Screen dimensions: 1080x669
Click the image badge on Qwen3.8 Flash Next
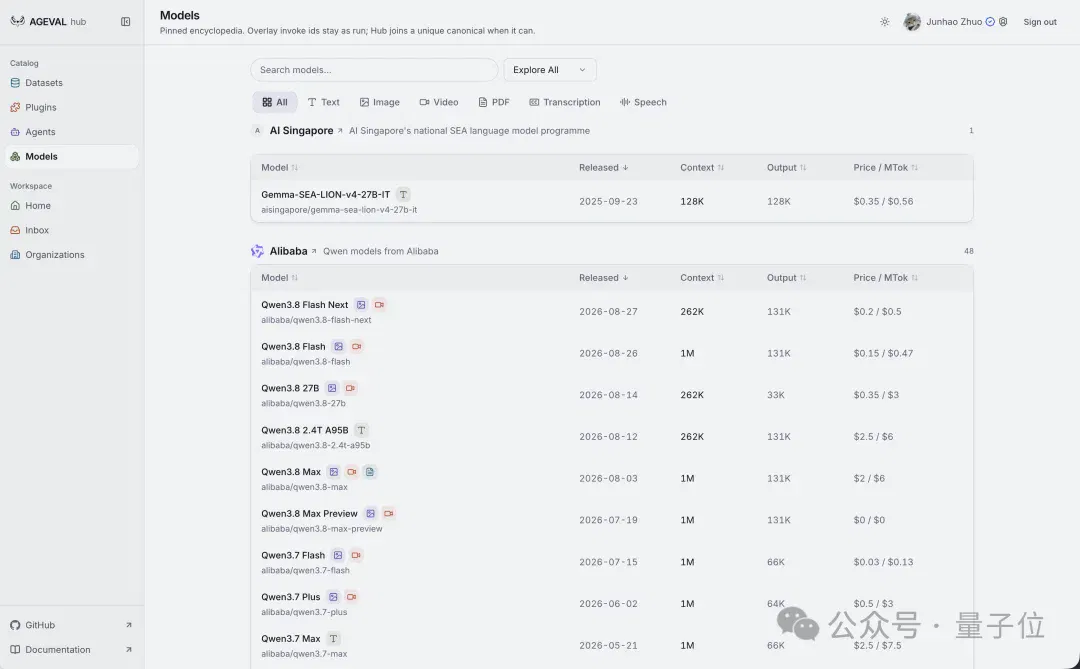pyautogui.click(x=361, y=305)
